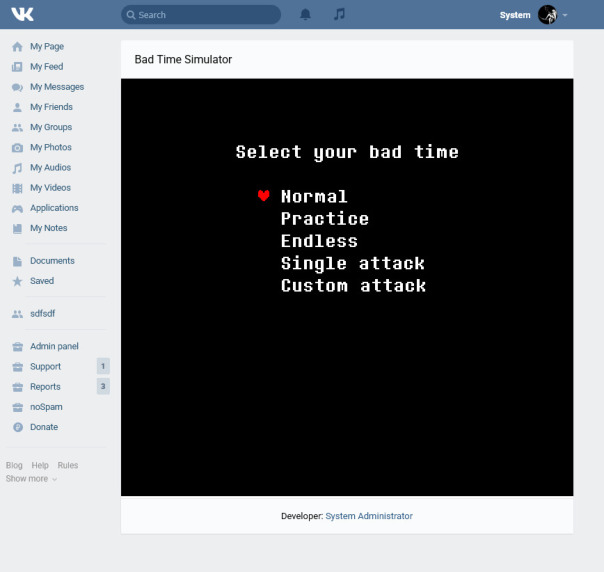Open My Page from the sidebar

point(47,47)
